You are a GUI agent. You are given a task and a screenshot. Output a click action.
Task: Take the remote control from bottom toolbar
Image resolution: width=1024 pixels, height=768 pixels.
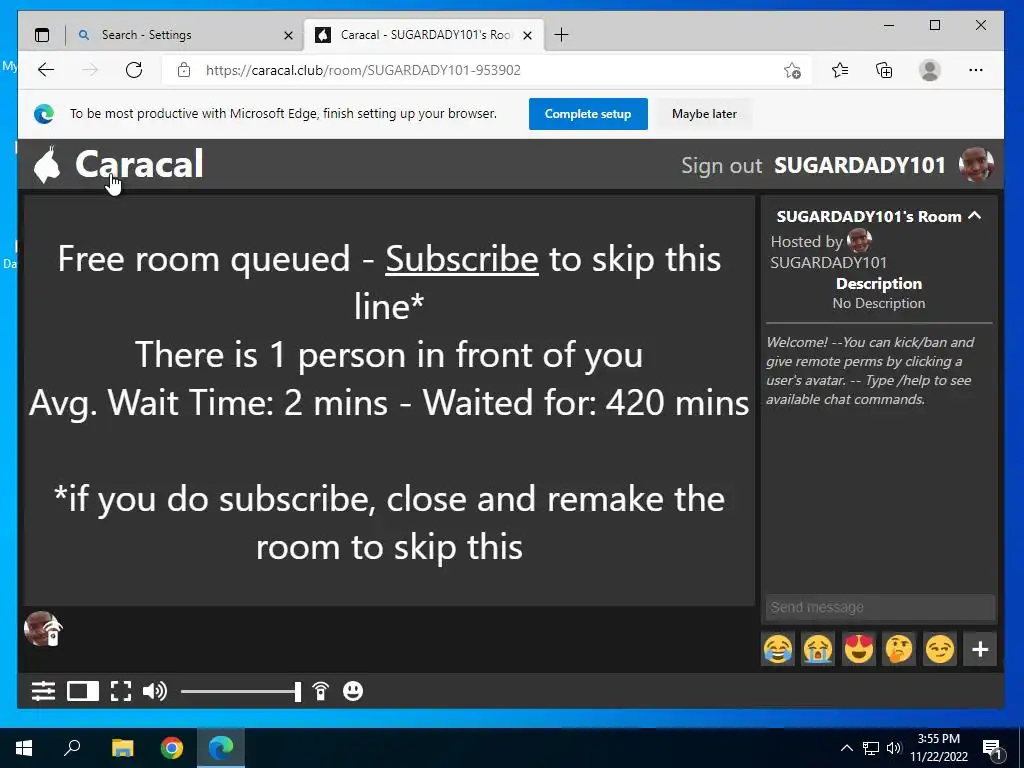[321, 691]
